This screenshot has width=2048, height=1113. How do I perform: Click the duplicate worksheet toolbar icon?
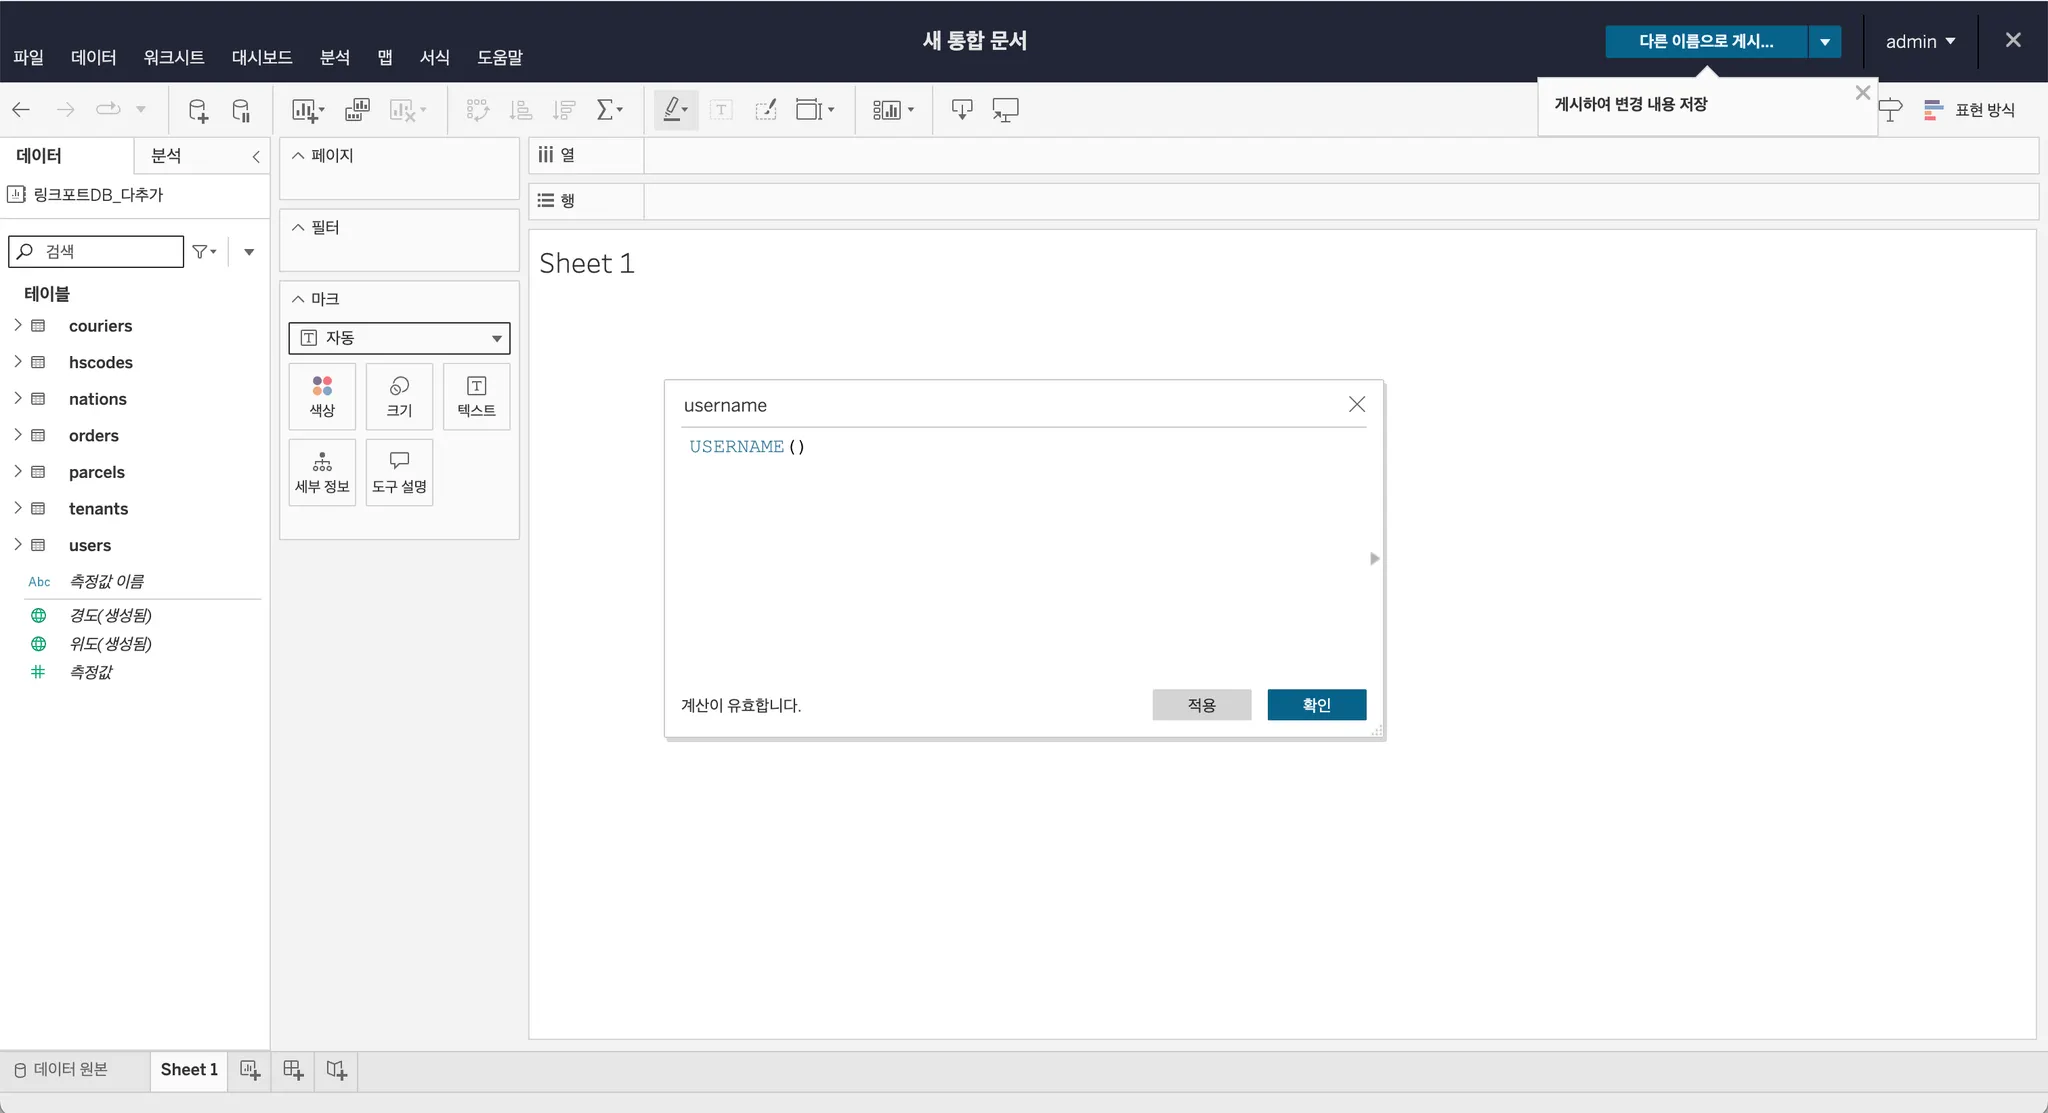tap(357, 110)
